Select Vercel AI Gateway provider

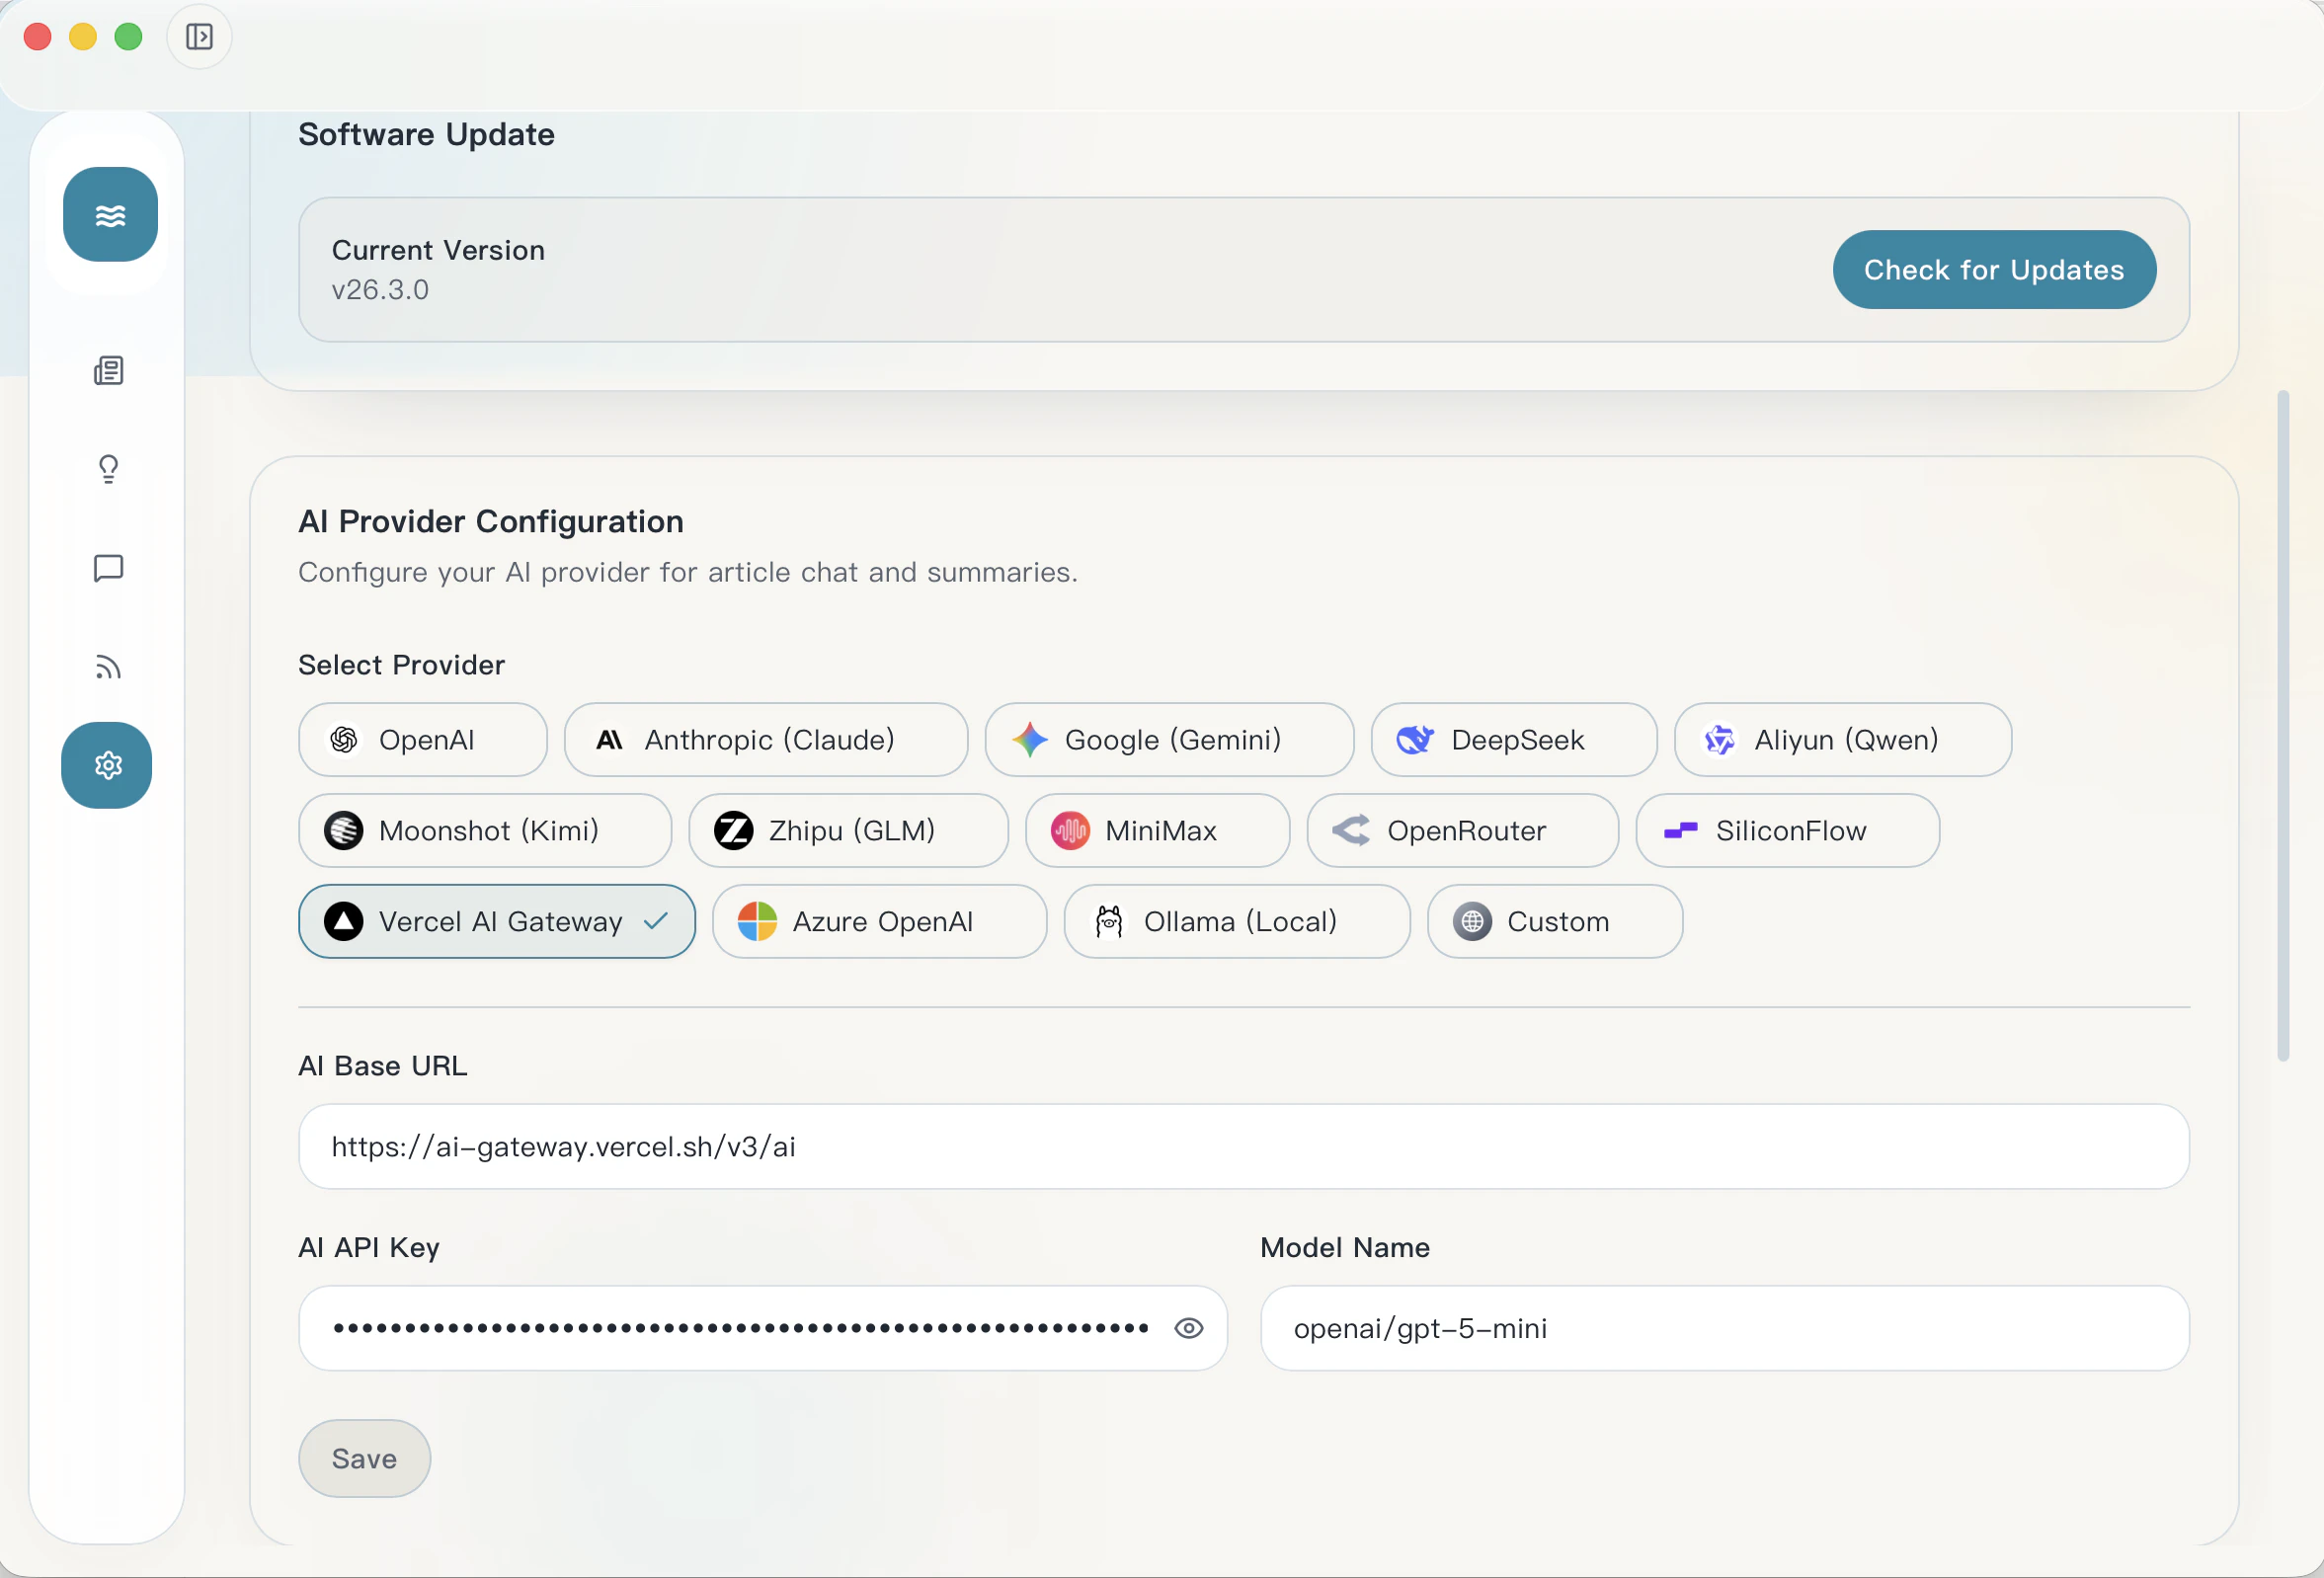(x=496, y=921)
